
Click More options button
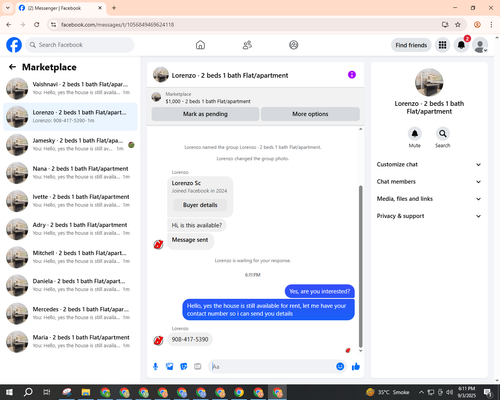(310, 114)
